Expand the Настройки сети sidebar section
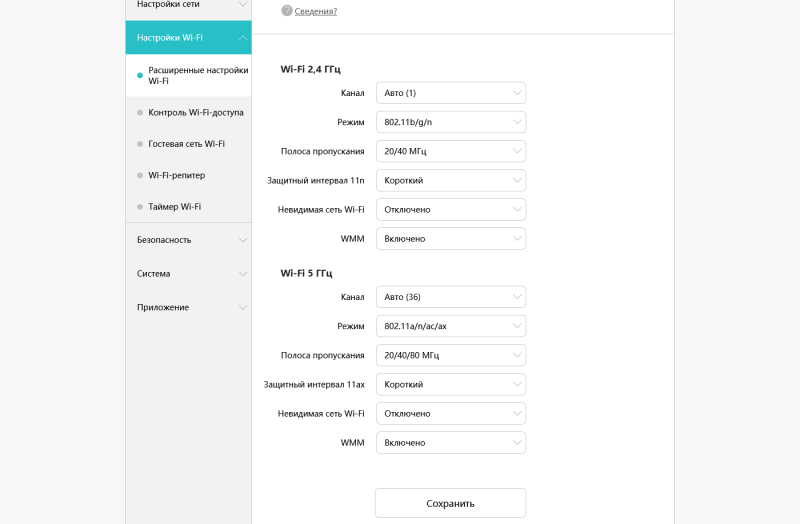The image size is (800, 524). click(x=188, y=5)
